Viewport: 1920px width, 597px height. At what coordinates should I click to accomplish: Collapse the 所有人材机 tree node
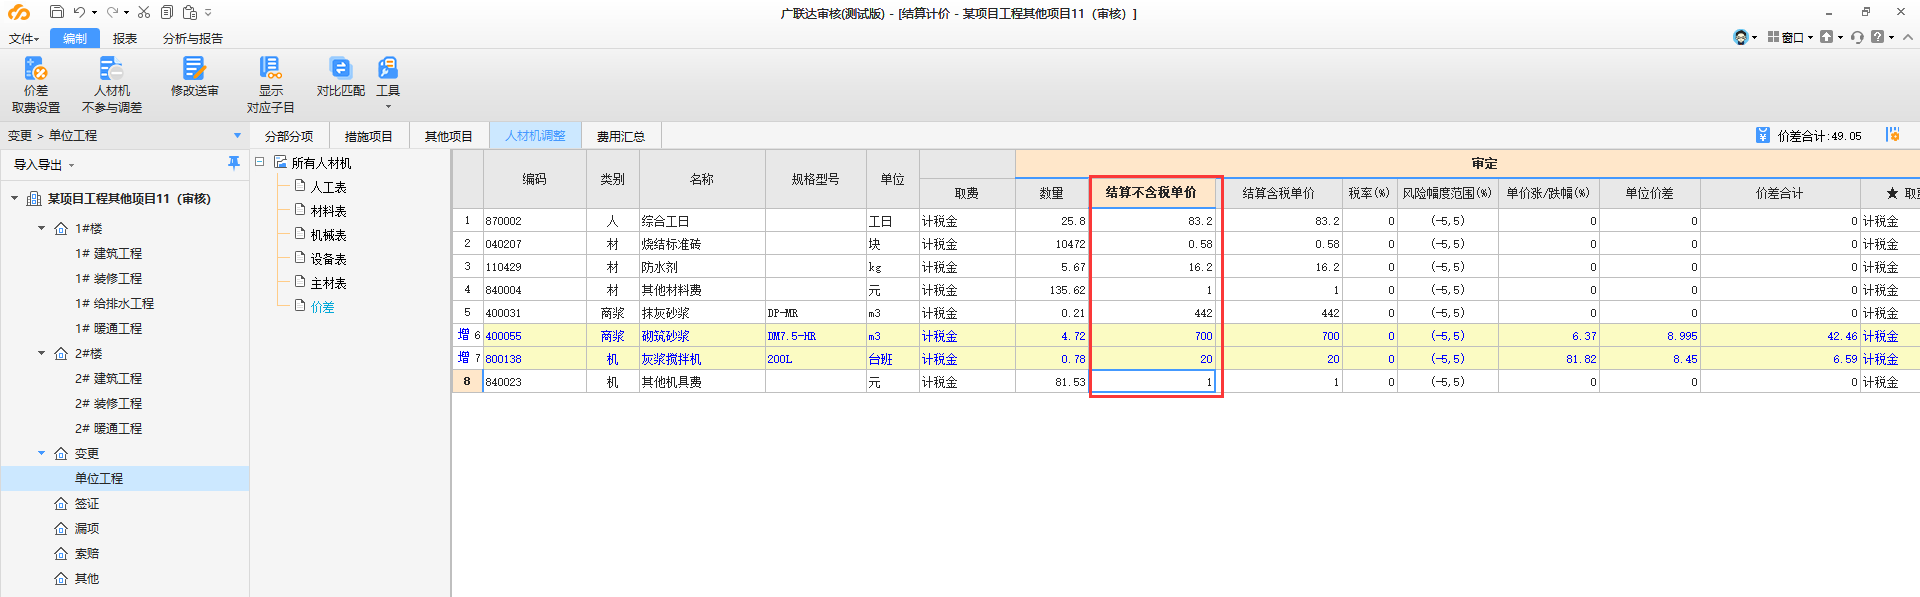pyautogui.click(x=260, y=162)
